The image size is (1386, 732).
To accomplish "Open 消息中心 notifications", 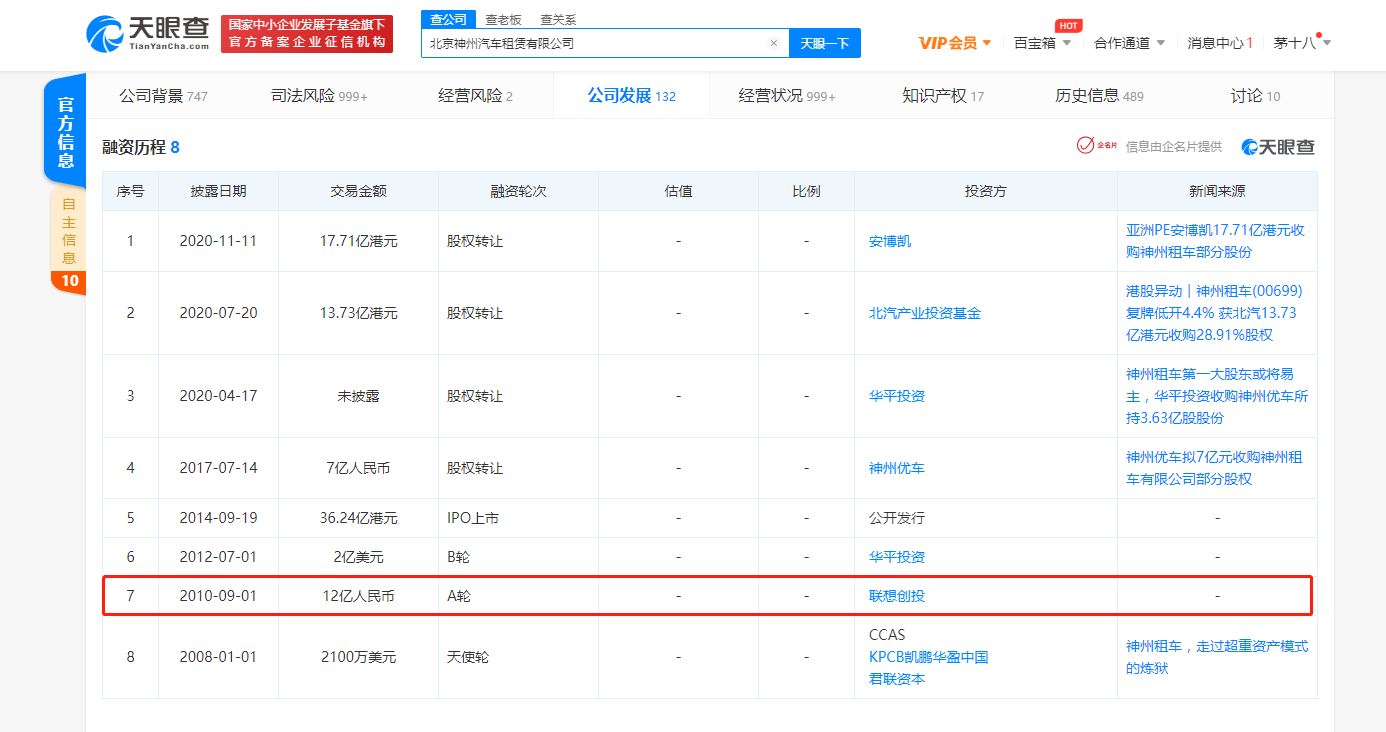I will coord(1219,43).
